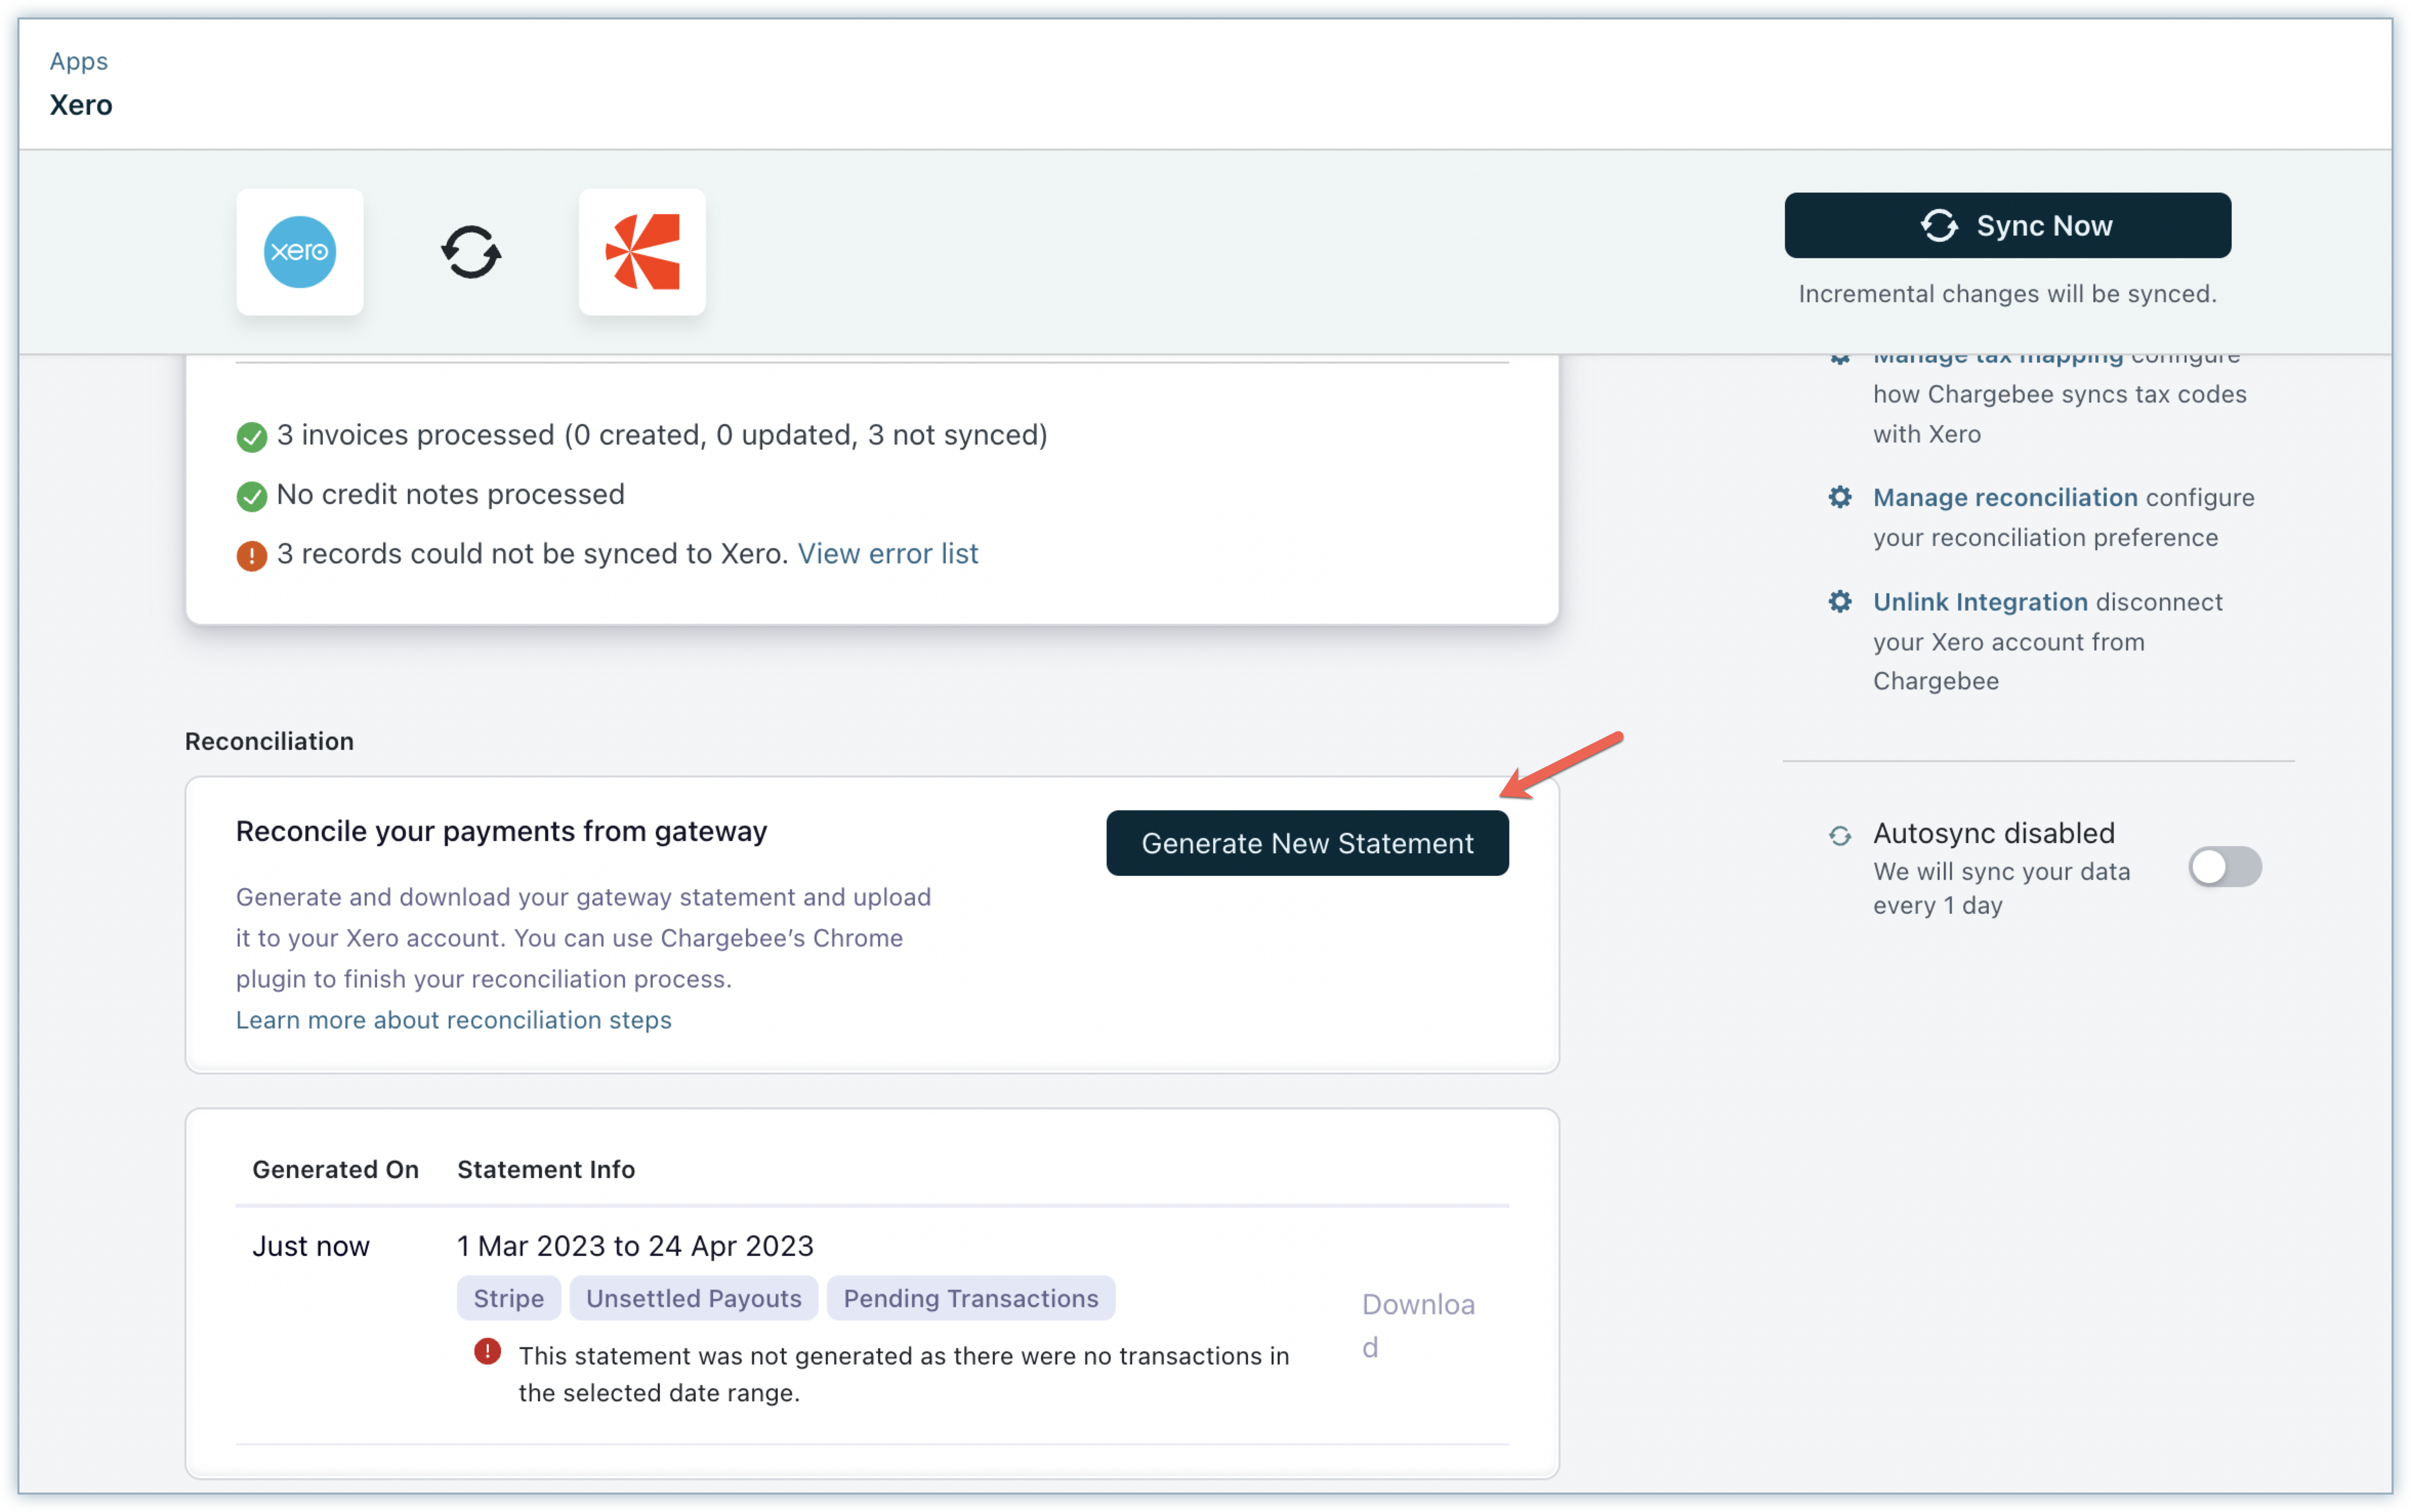Open Learn more about reconciliation steps
This screenshot has height=1512, width=2411.
(x=453, y=1020)
